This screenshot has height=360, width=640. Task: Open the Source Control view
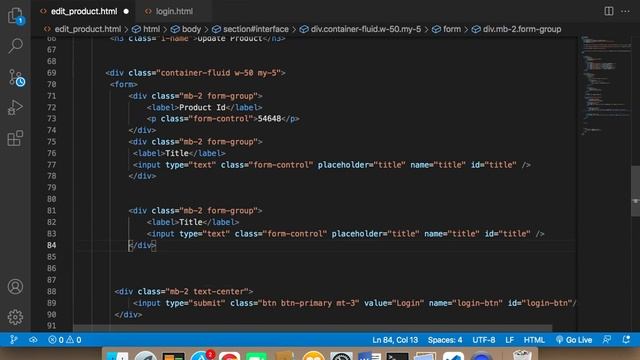coord(16,78)
